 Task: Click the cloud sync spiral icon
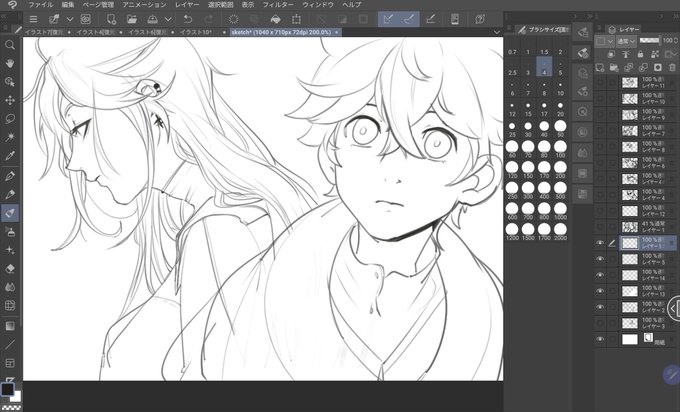click(86, 19)
